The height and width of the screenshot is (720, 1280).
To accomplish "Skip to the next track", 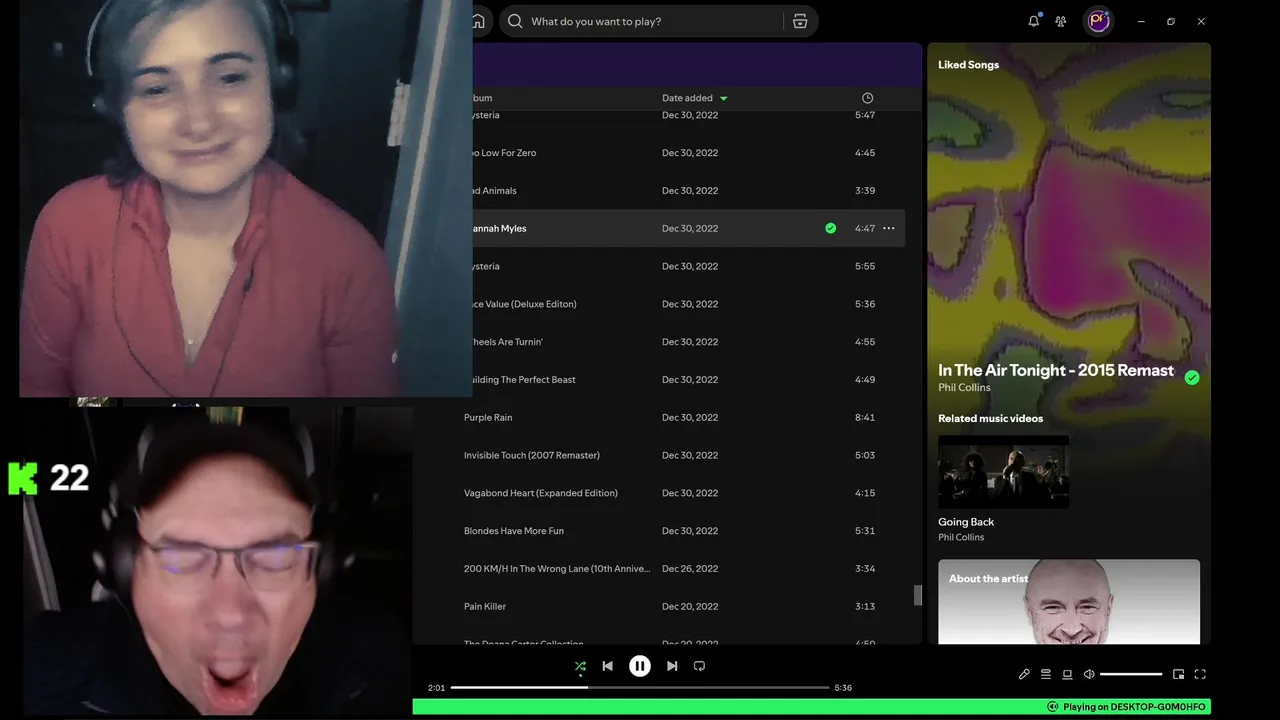I will [672, 666].
